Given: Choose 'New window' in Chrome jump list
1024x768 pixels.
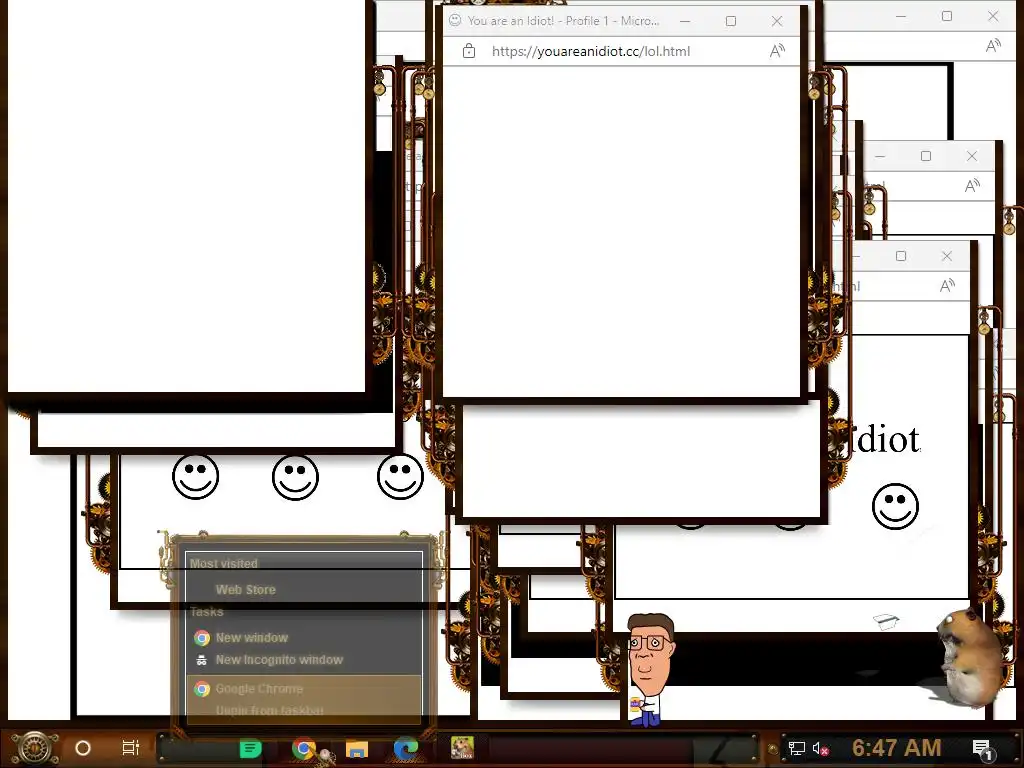Looking at the screenshot, I should point(304,637).
